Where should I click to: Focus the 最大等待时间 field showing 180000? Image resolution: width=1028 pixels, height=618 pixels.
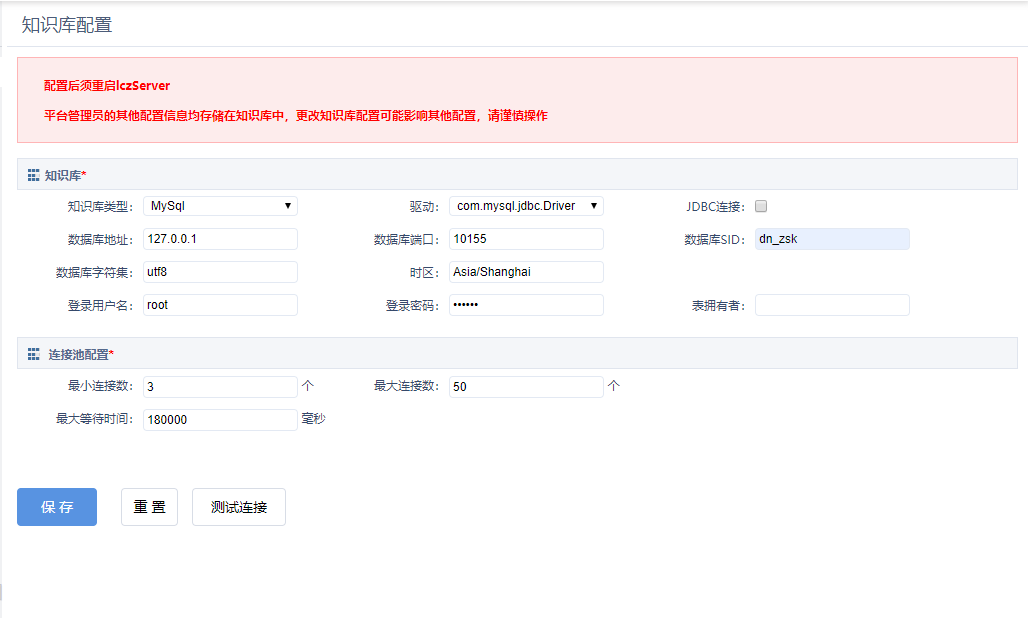220,420
